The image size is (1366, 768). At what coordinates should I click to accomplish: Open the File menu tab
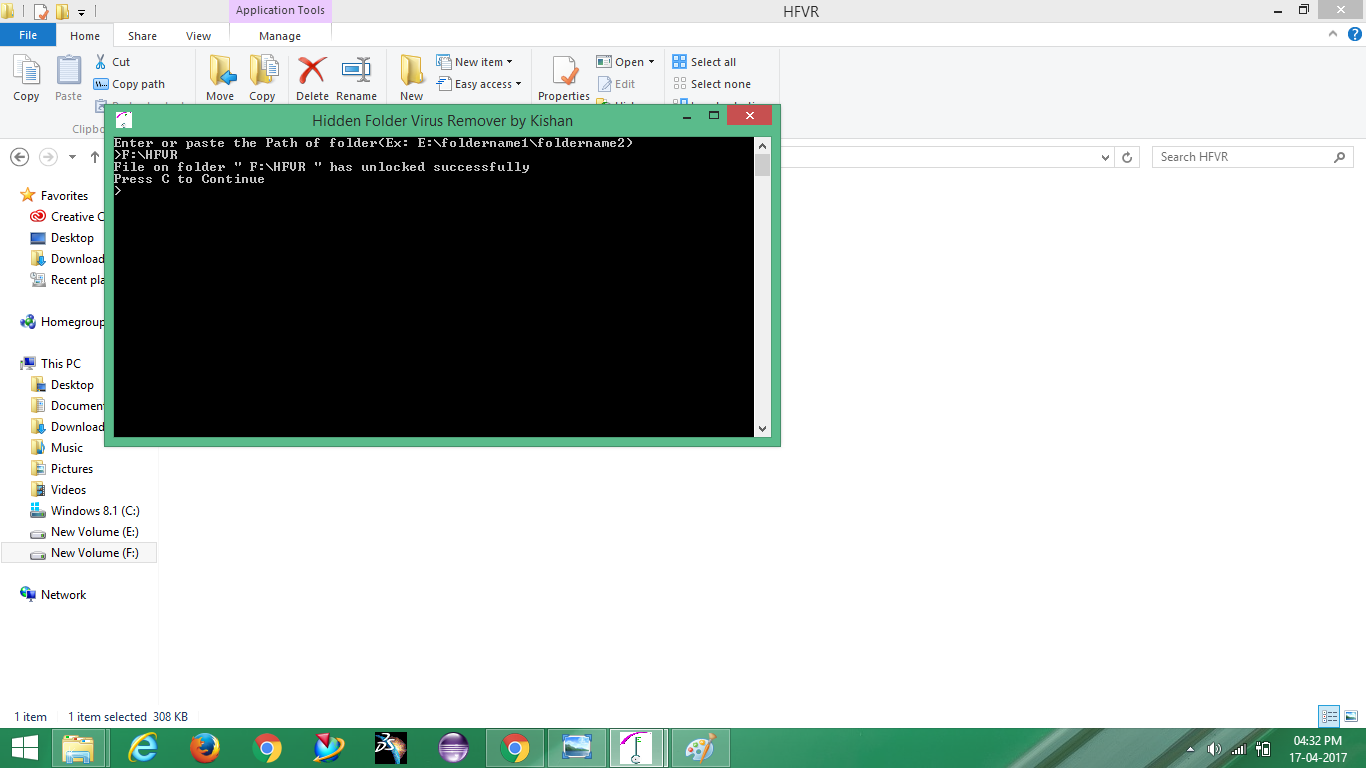coord(28,35)
